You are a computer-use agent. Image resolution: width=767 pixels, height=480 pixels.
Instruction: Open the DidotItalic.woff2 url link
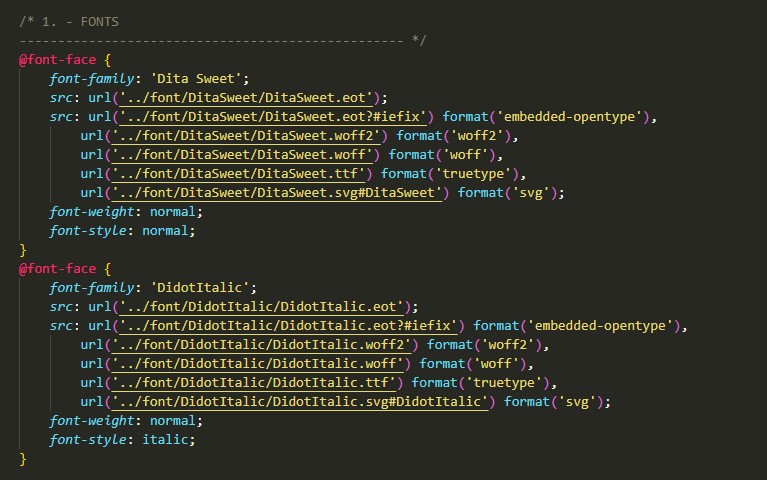coord(261,345)
